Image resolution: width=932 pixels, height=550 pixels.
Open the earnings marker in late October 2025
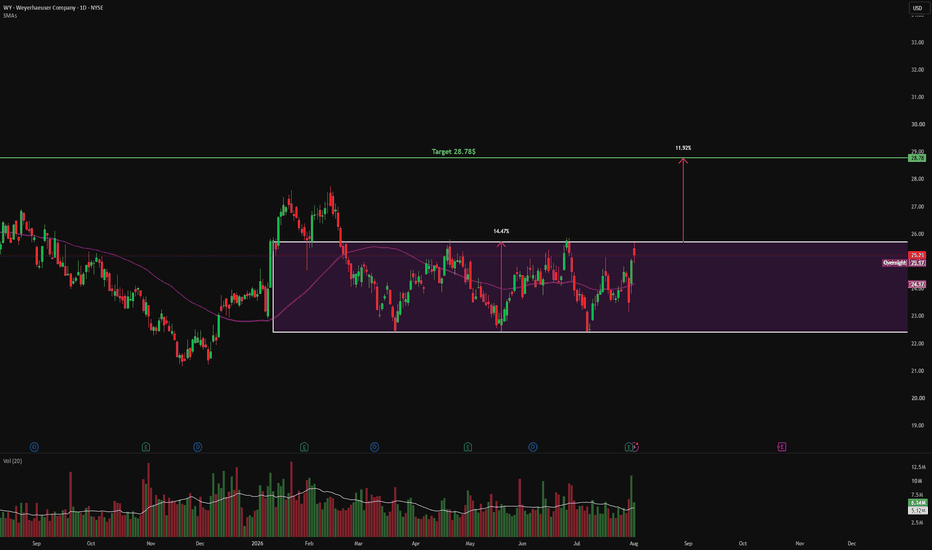tap(146, 447)
